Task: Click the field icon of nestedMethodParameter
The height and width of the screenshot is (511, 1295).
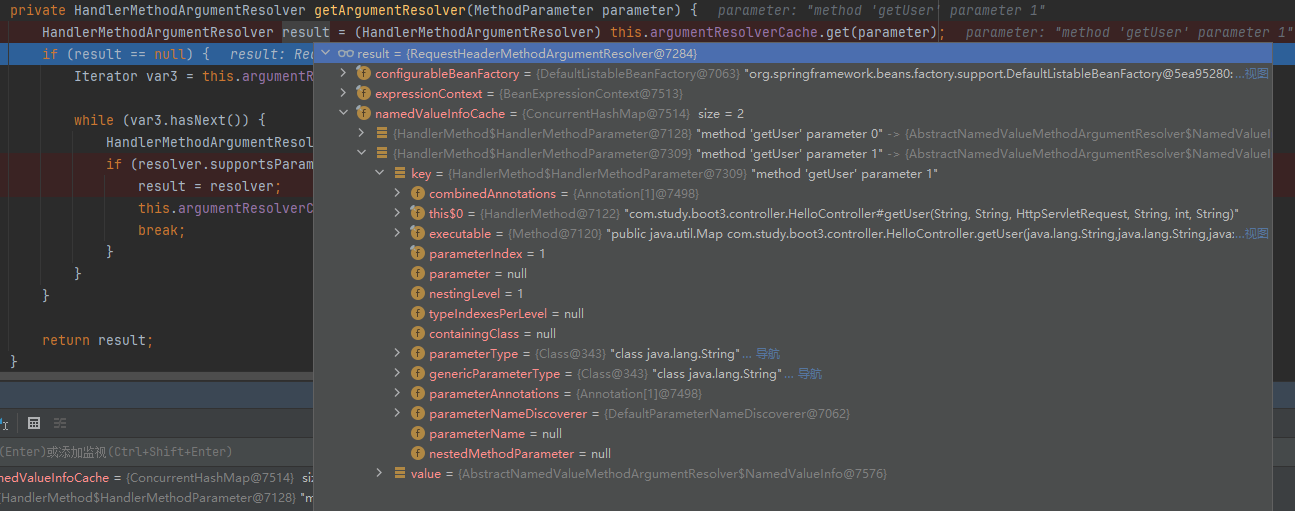Action: (x=418, y=453)
